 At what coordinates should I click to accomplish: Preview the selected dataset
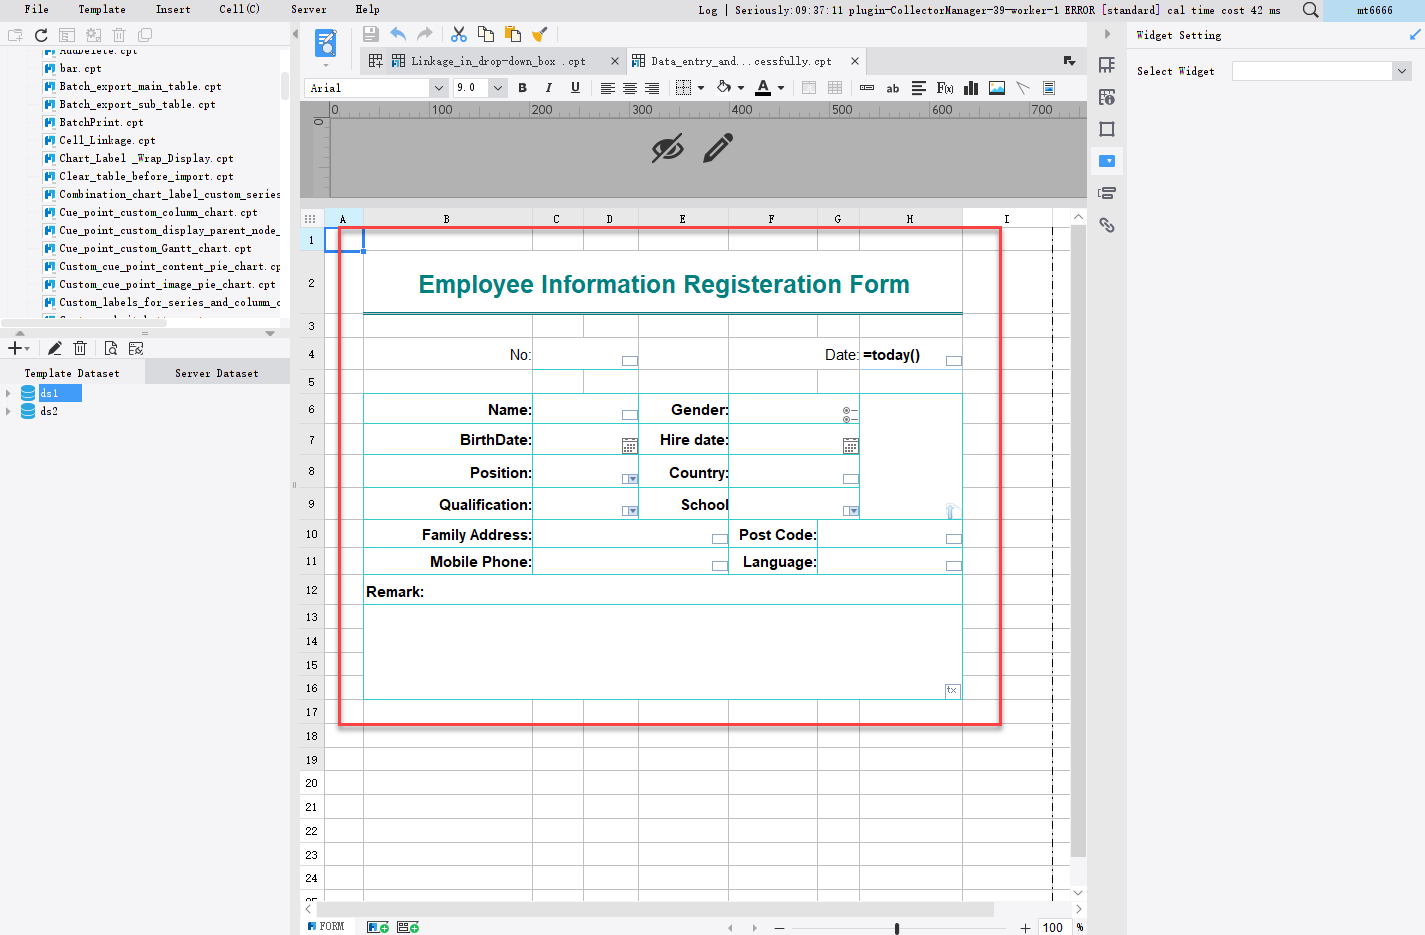(110, 348)
